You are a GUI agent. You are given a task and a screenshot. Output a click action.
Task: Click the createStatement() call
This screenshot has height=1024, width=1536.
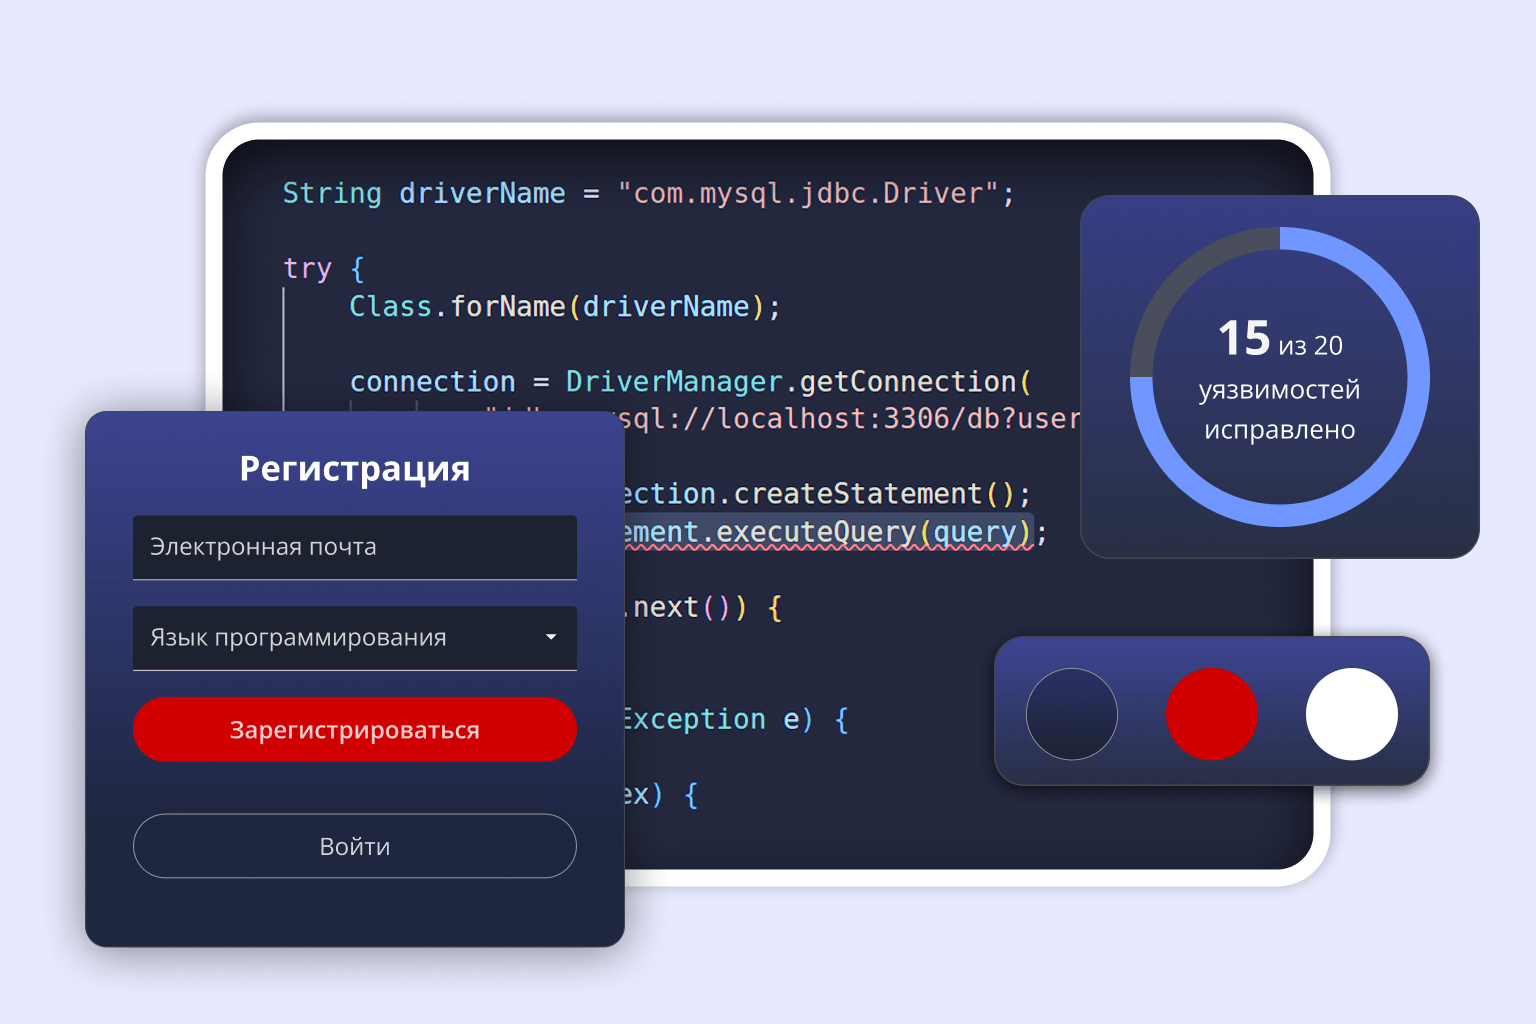(x=860, y=494)
